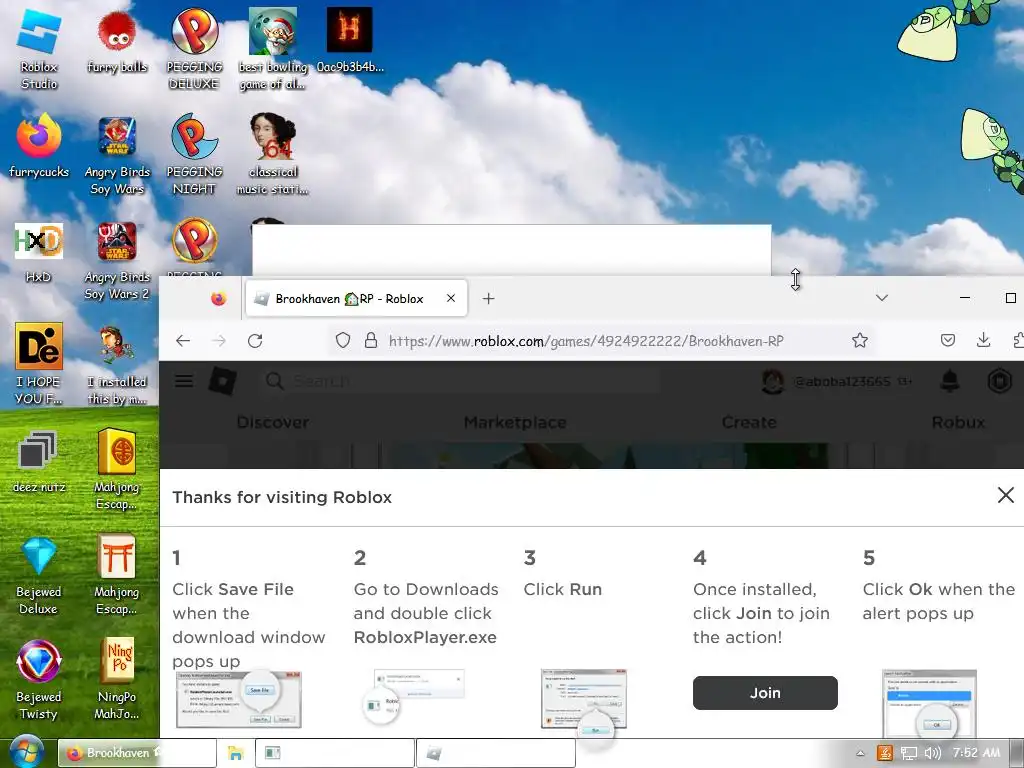Open Bejewed Twisty desktop icon
The width and height of the screenshot is (1024, 768).
tap(39, 679)
